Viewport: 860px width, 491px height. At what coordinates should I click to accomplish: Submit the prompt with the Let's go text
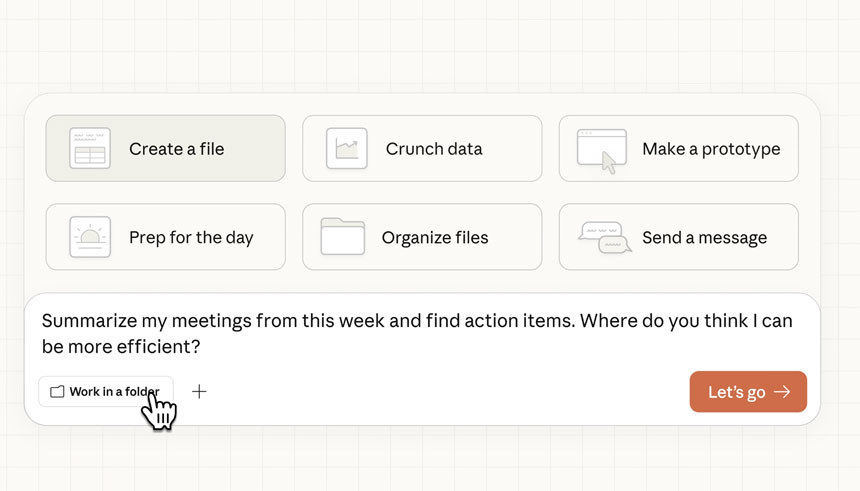[x=736, y=392]
